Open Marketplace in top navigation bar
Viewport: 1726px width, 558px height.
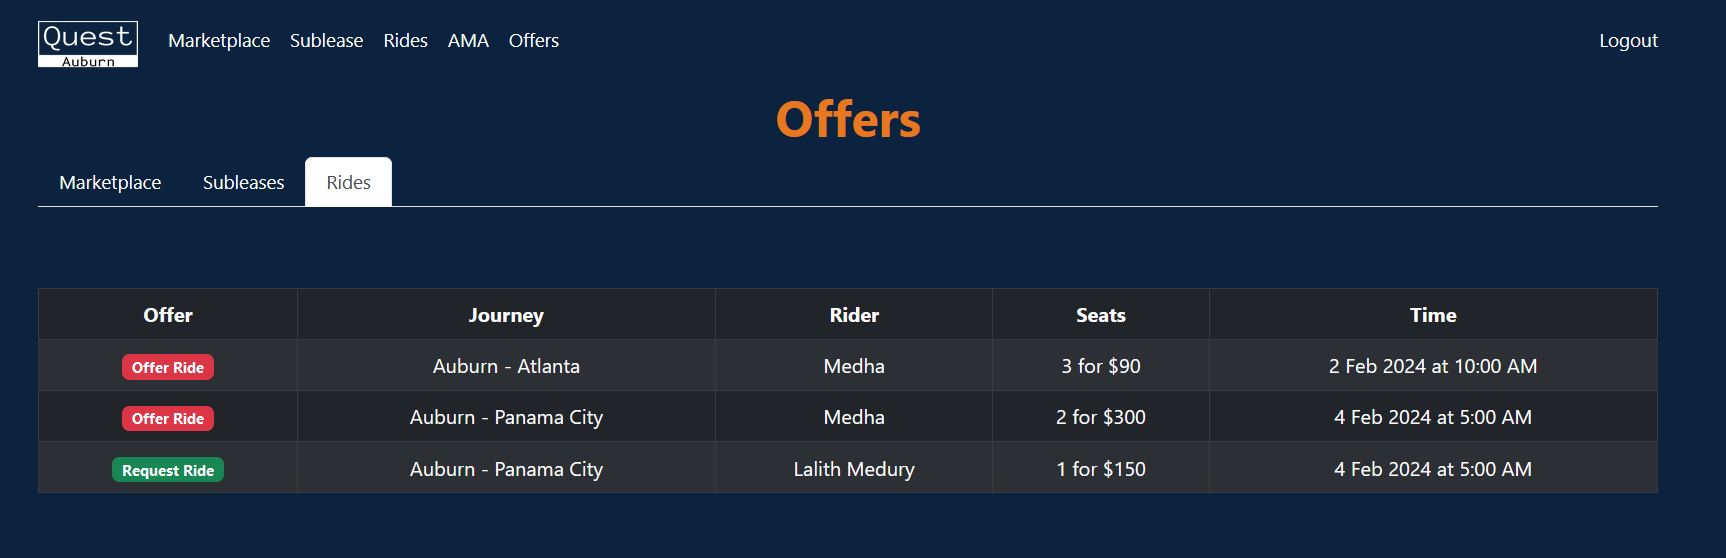coord(219,41)
